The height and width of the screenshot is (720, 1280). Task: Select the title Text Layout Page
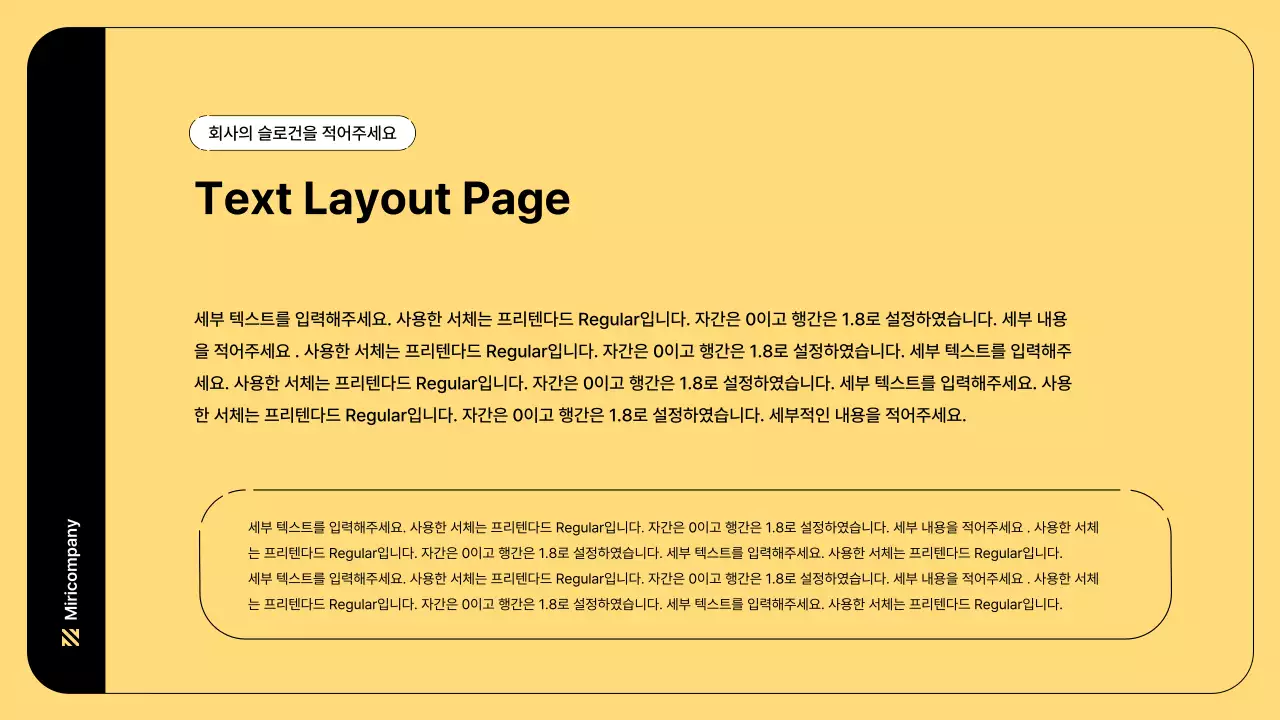pos(383,199)
